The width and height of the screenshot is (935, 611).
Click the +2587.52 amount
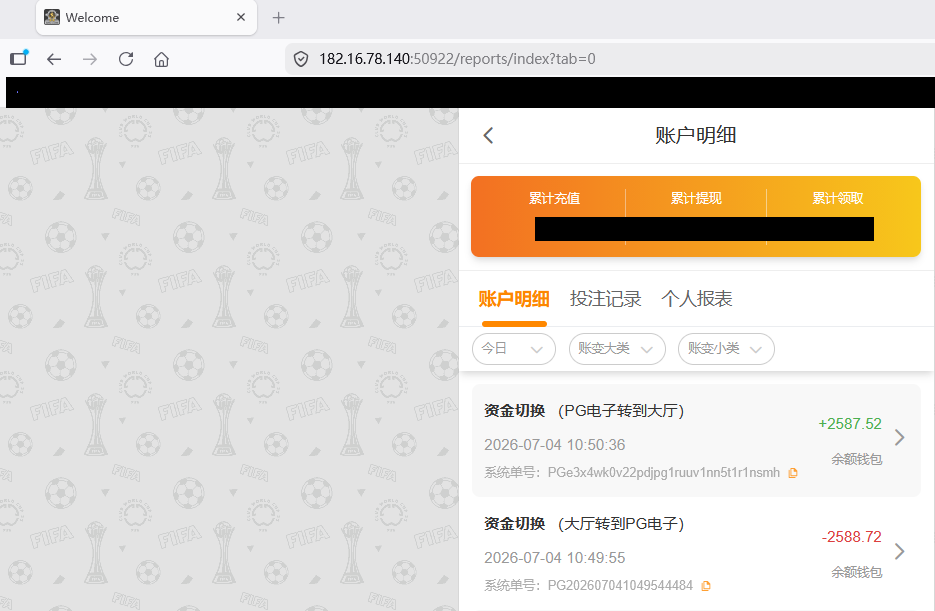coord(850,424)
